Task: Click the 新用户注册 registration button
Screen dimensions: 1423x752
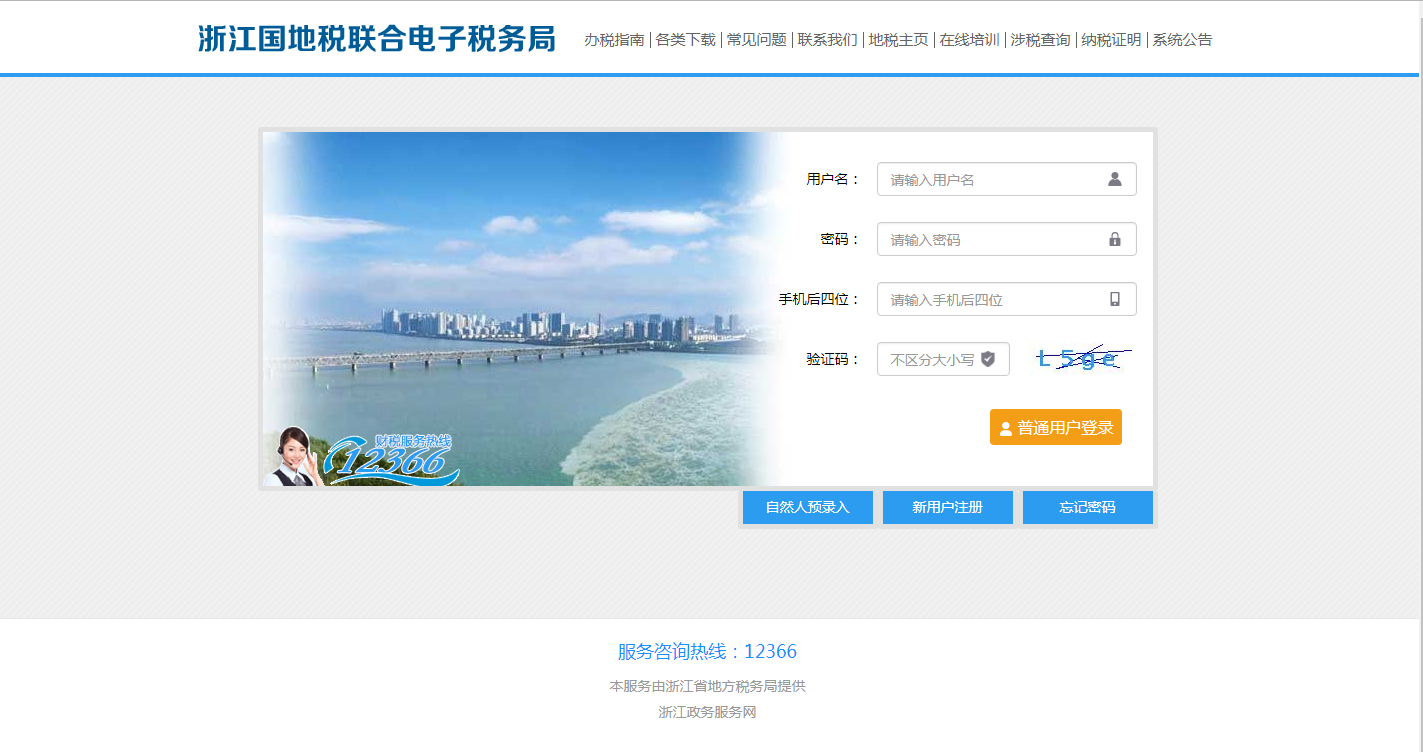Action: pos(948,507)
